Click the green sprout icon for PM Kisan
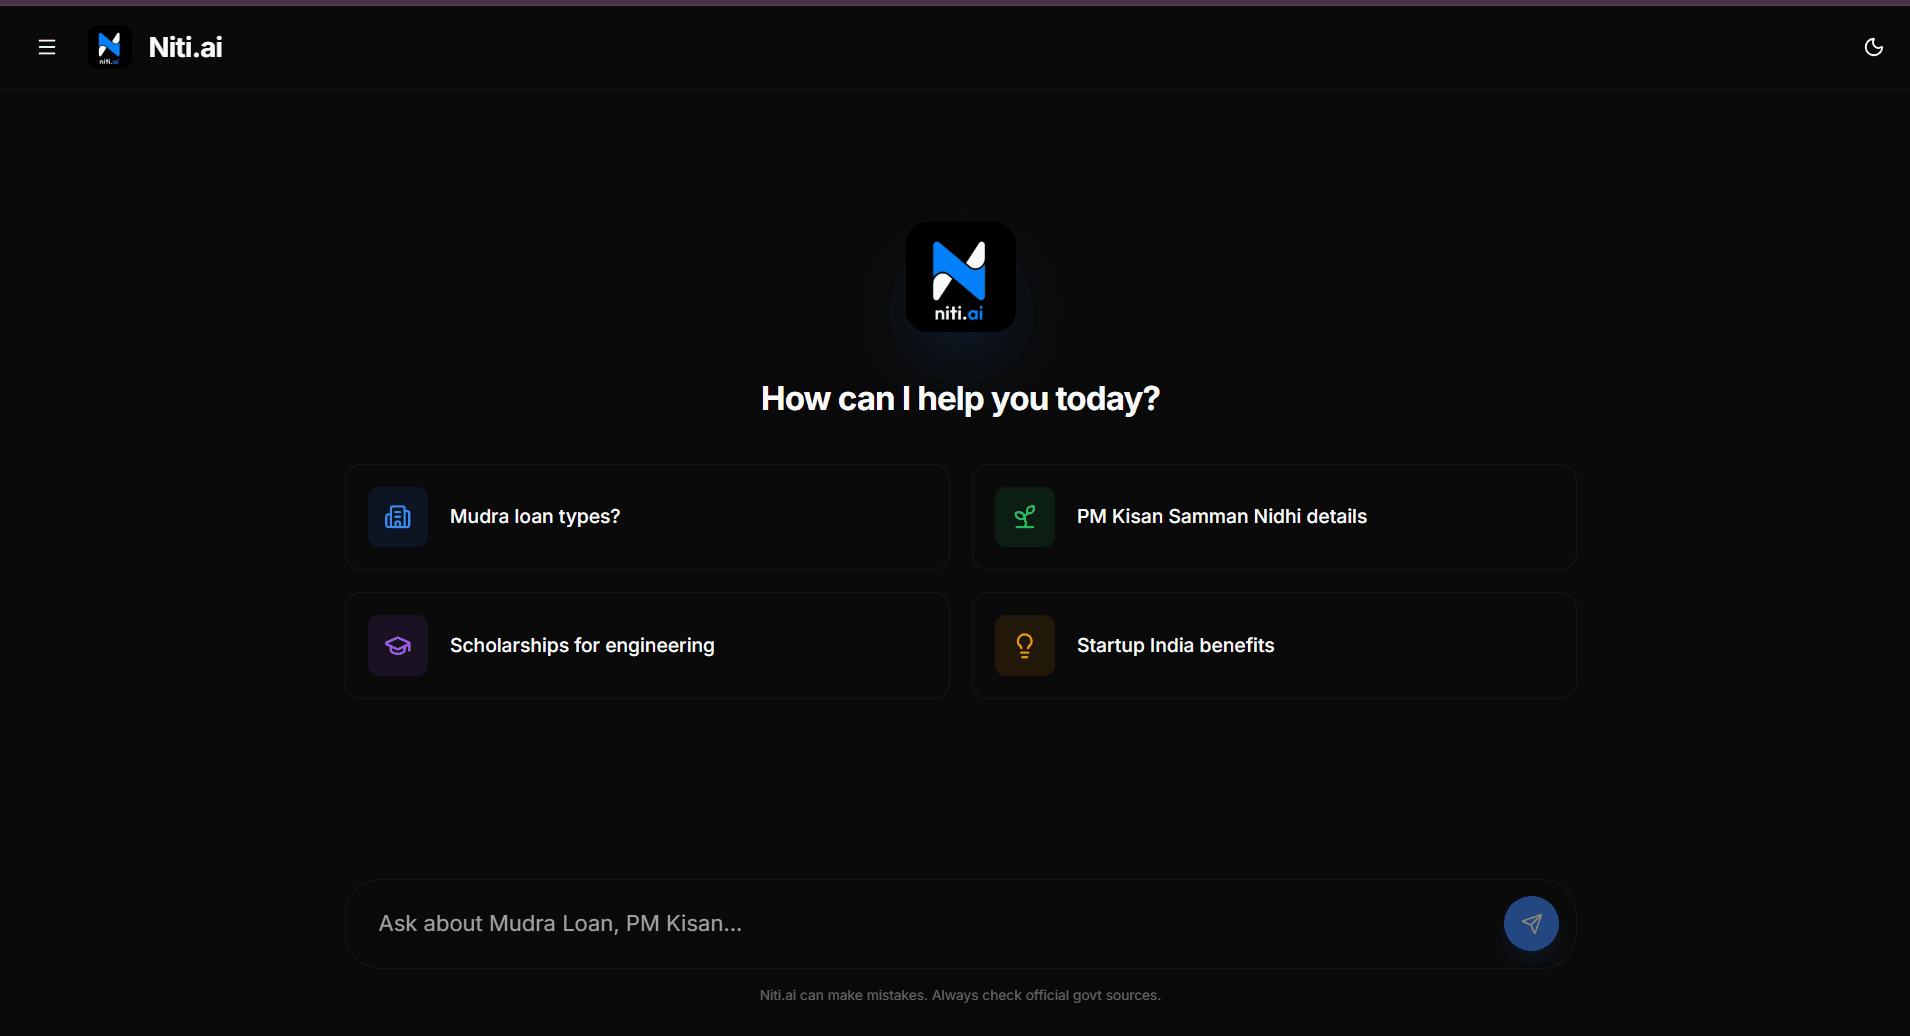 [1025, 517]
